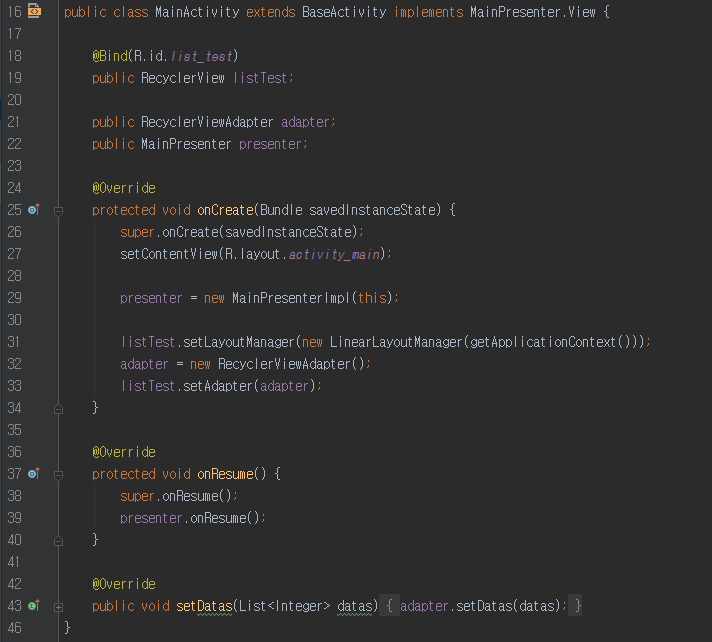Click super.onResume() on line 38

tap(176, 496)
